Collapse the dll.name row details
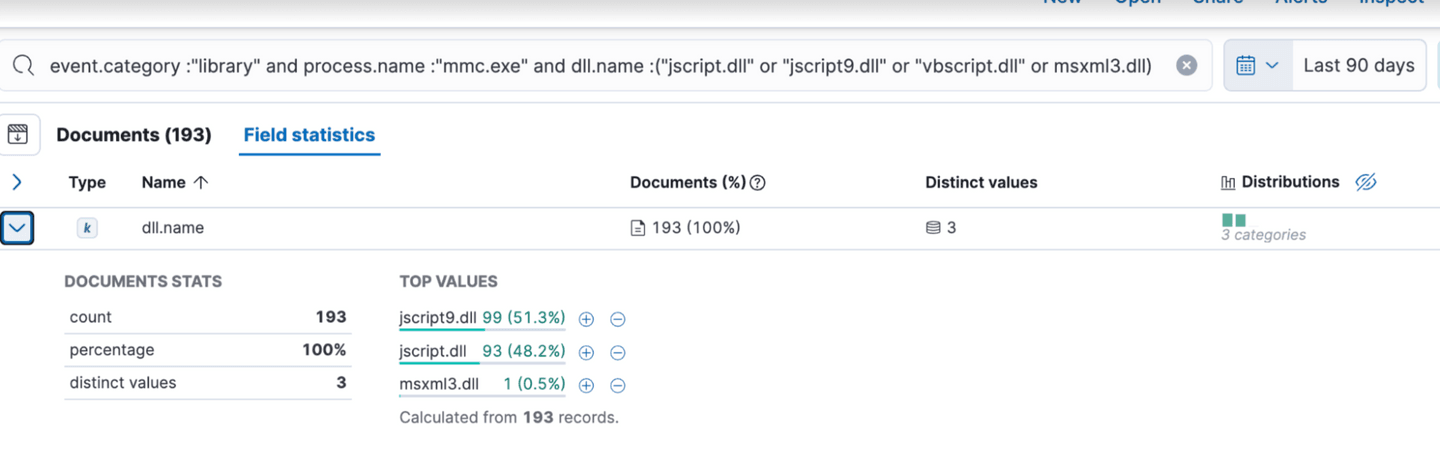The height and width of the screenshot is (451, 1440). (x=18, y=228)
